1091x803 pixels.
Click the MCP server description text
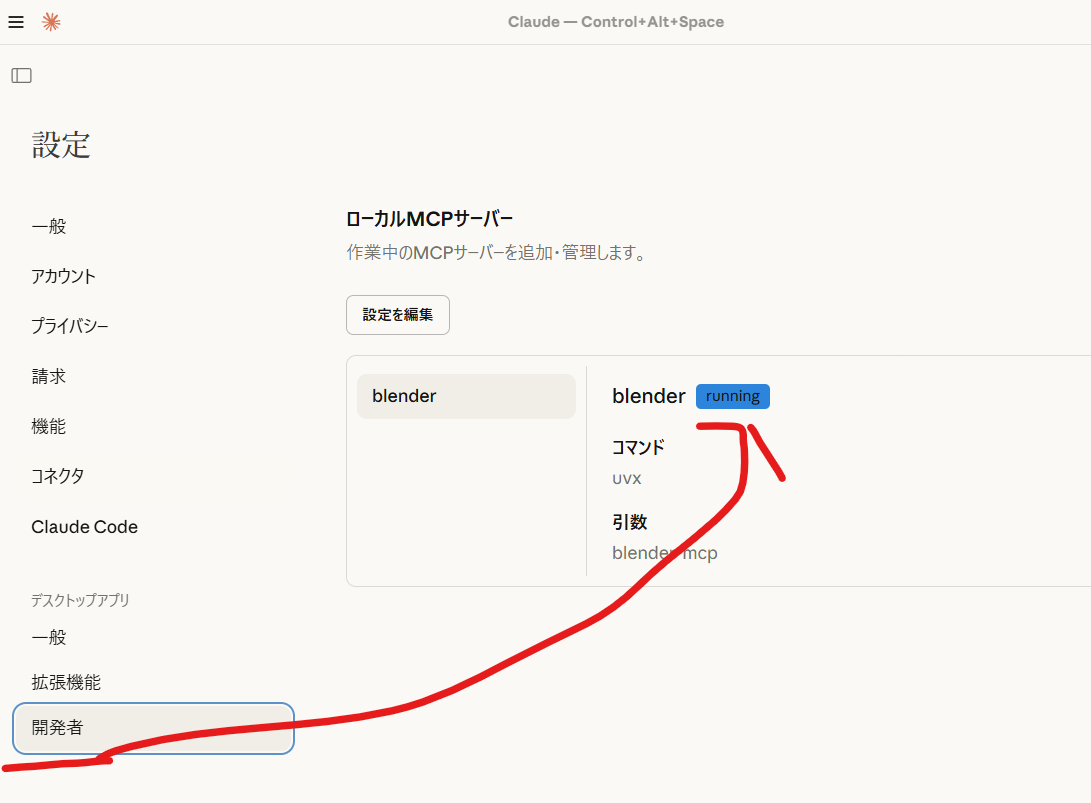click(x=498, y=253)
